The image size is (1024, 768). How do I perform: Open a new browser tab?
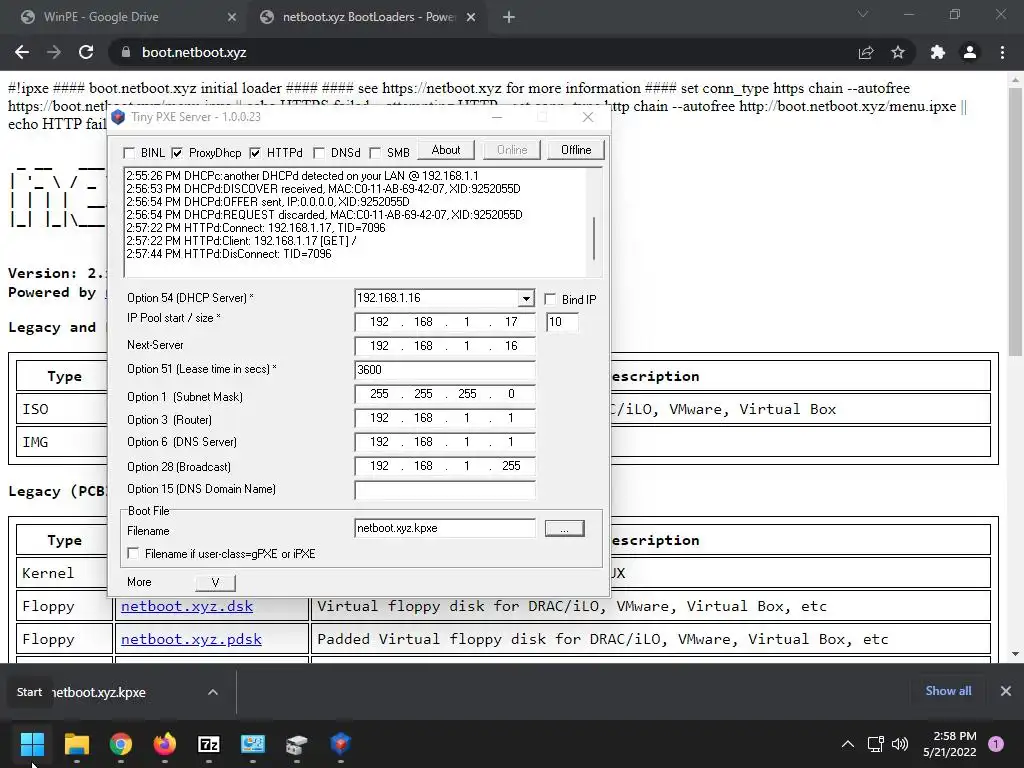tap(509, 17)
